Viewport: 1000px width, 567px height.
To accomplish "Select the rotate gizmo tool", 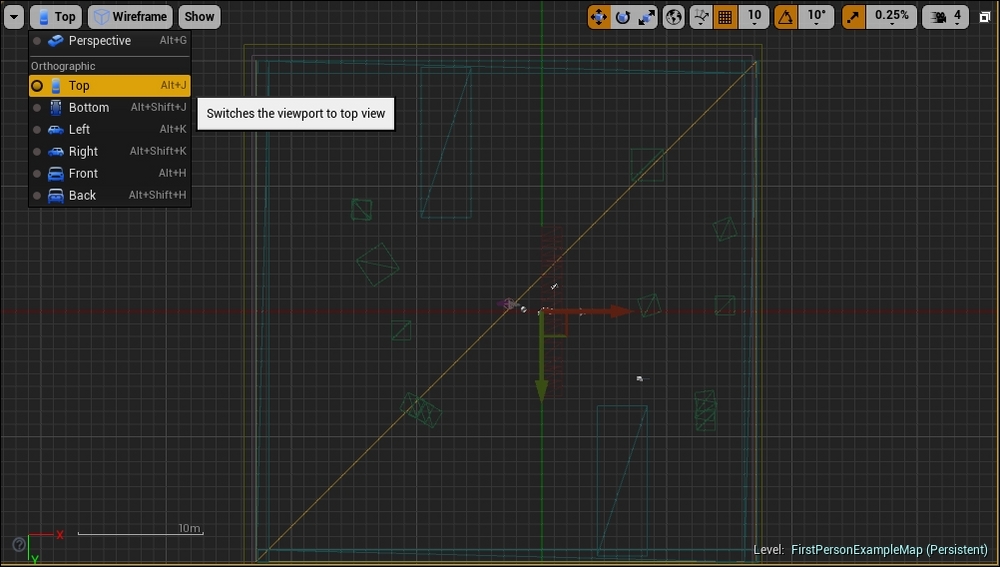I will coord(623,17).
